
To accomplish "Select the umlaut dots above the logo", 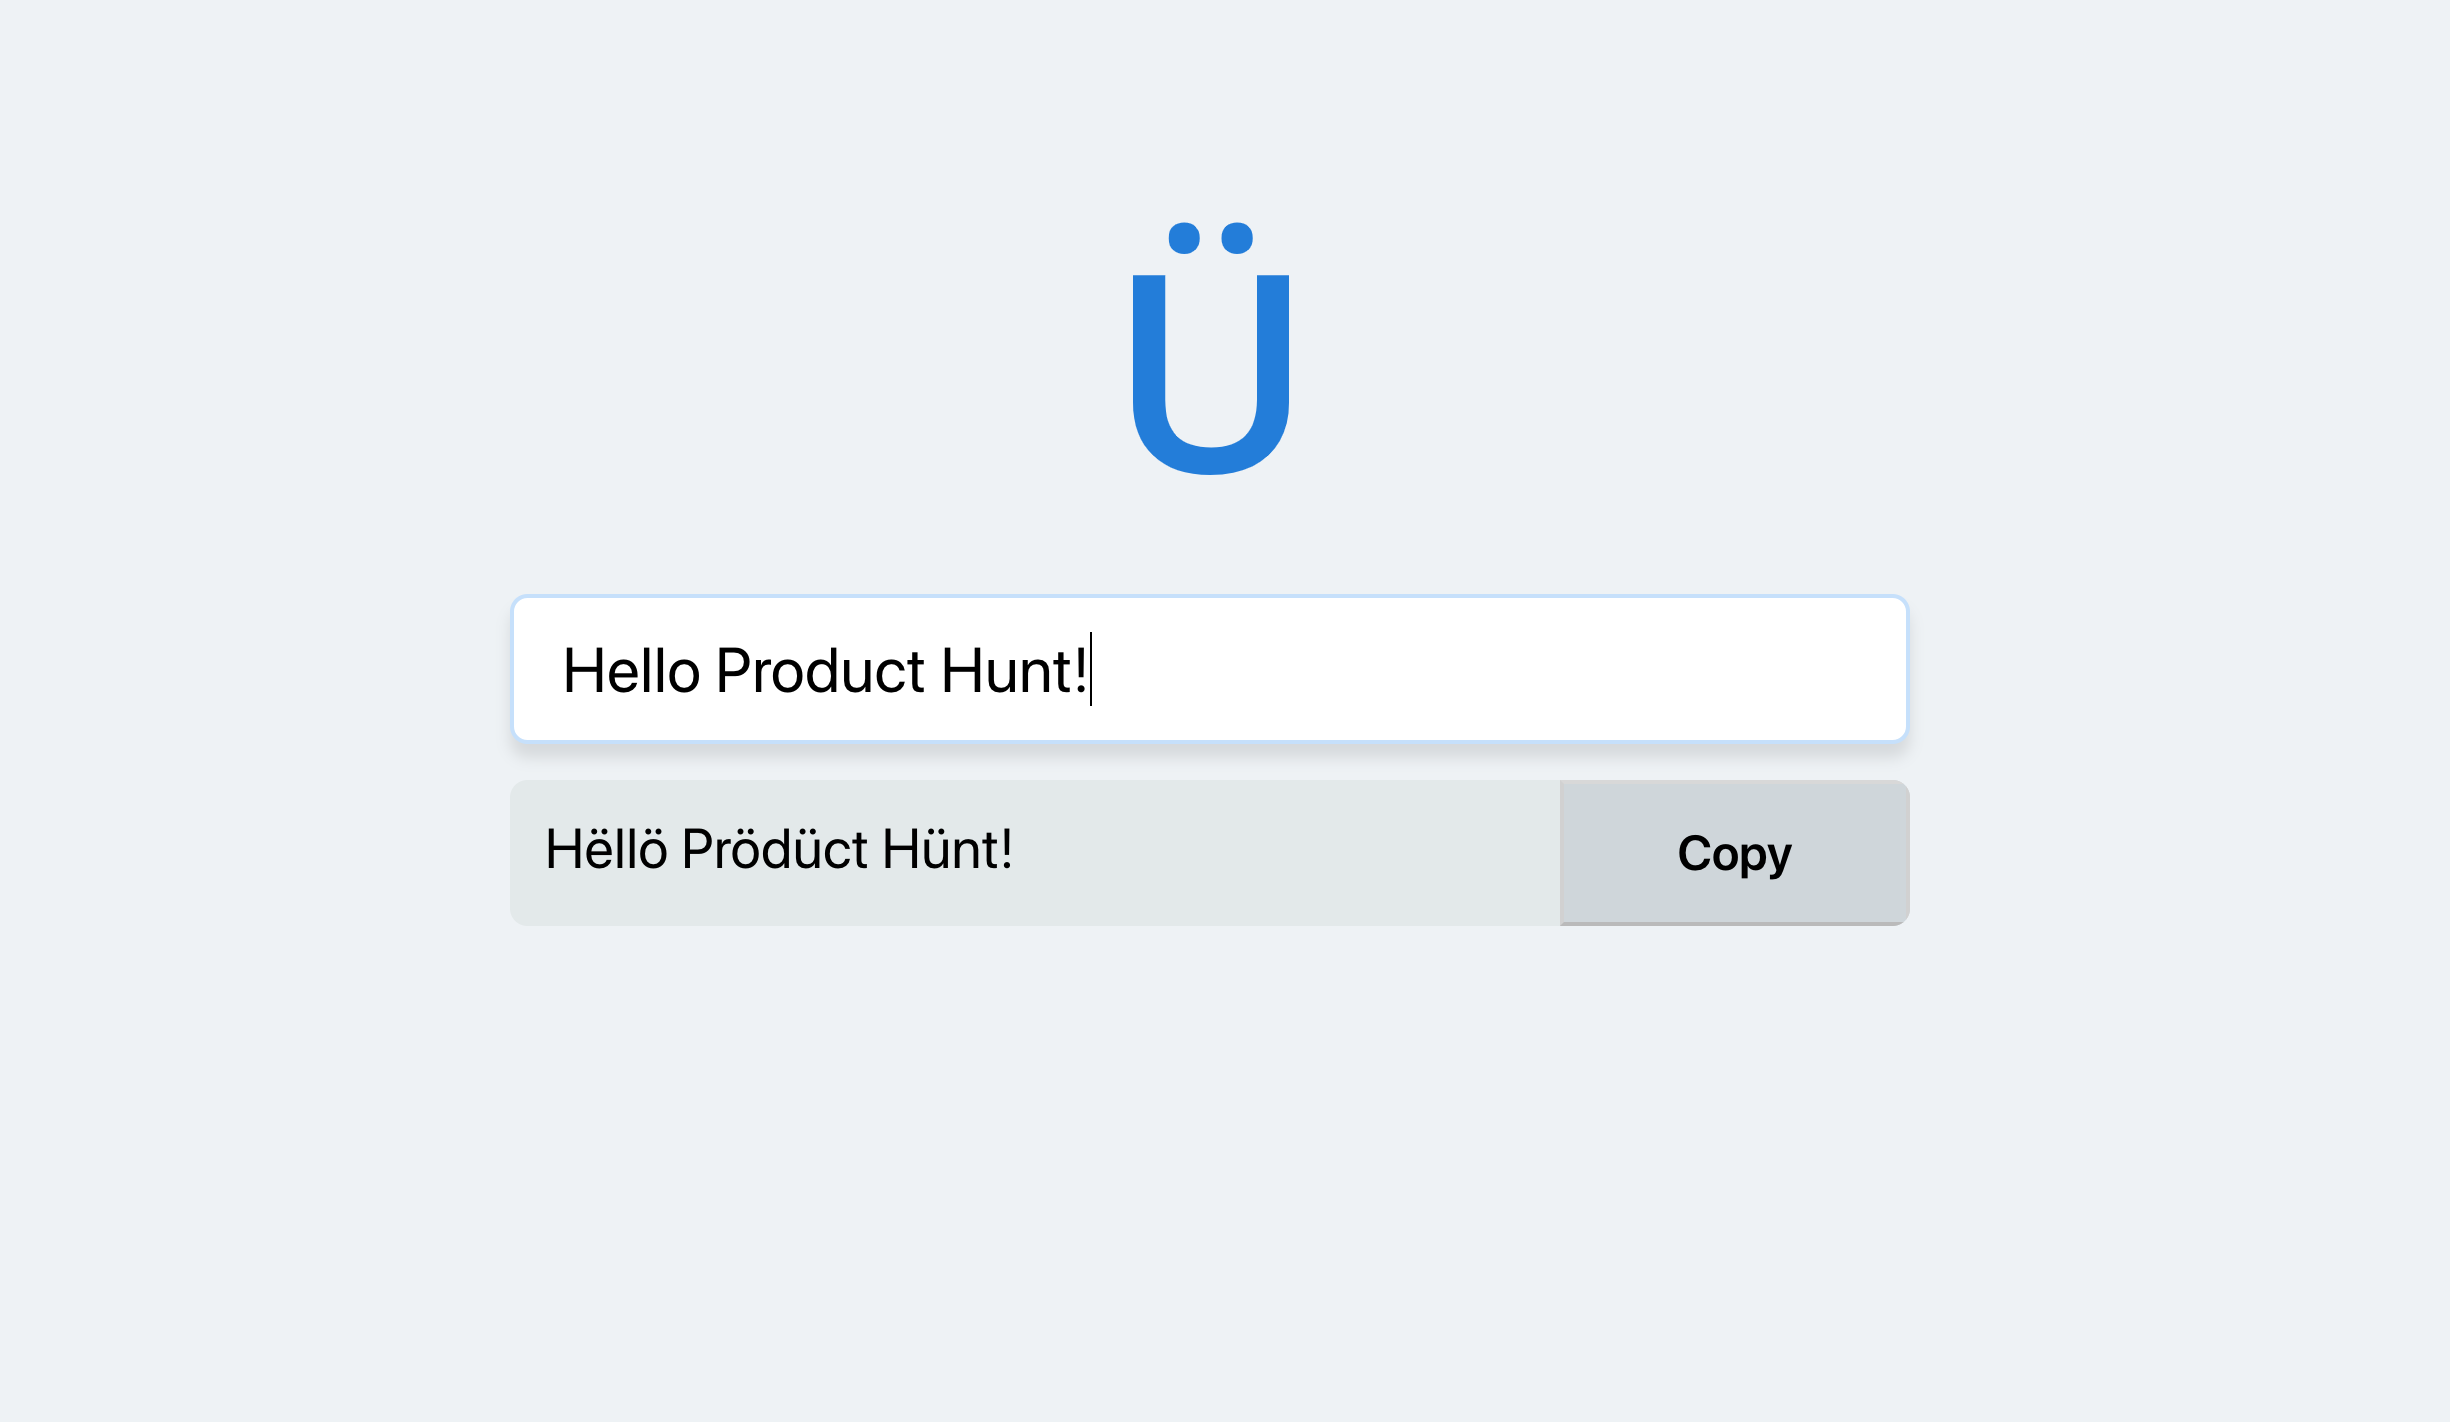I will point(1210,236).
